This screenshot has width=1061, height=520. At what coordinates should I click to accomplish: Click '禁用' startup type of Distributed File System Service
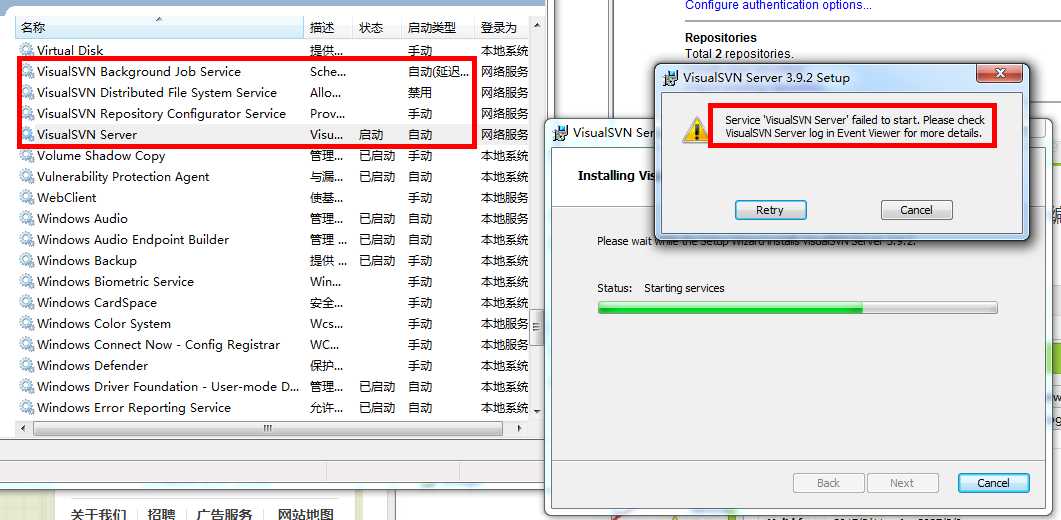(420, 92)
